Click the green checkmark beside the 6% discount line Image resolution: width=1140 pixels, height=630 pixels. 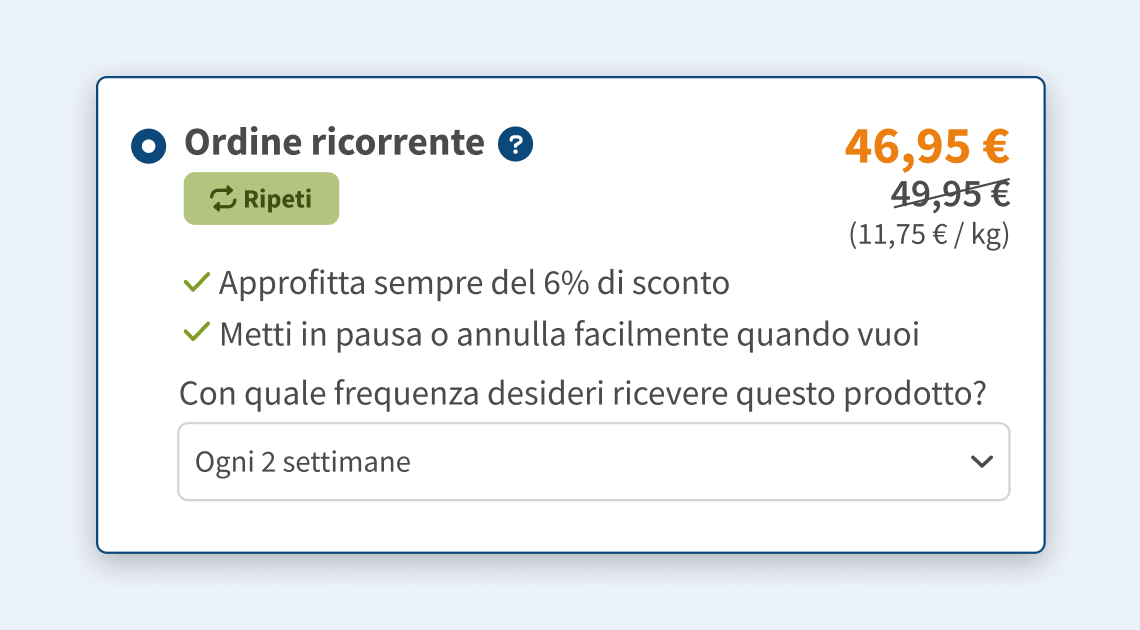pyautogui.click(x=195, y=282)
